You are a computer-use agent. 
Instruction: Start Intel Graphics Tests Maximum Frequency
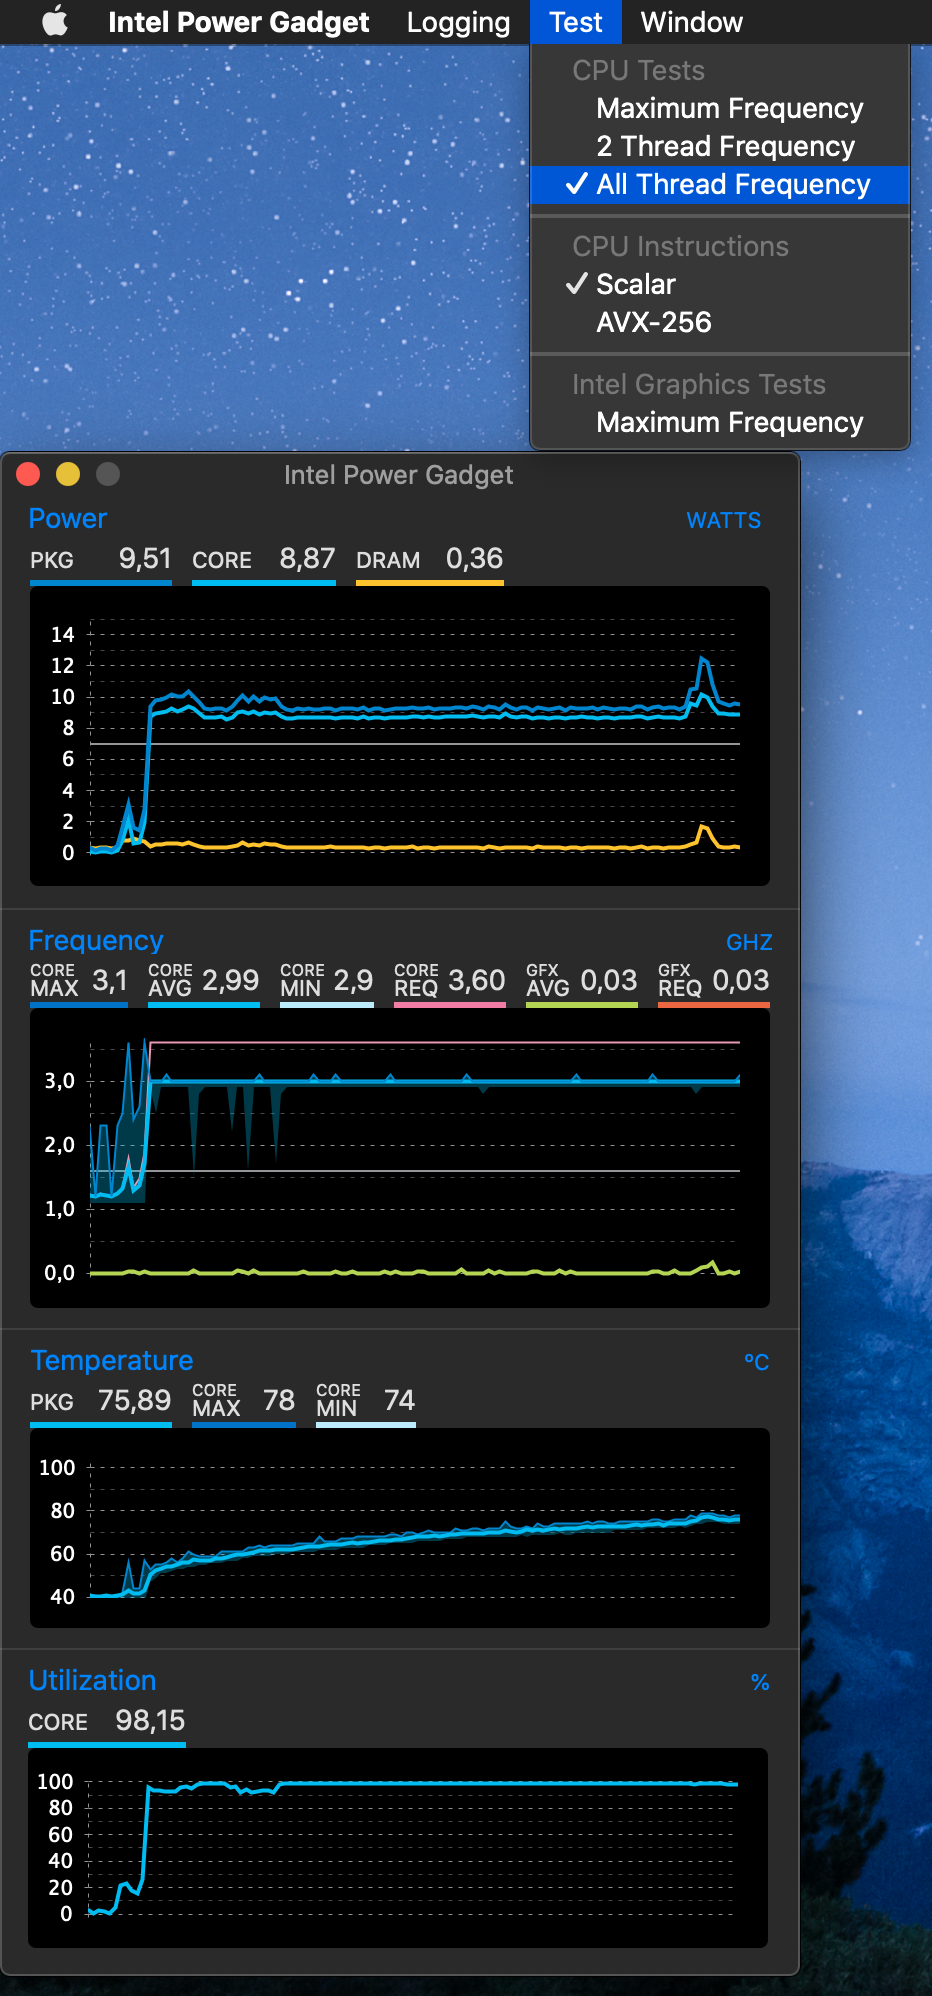point(720,422)
